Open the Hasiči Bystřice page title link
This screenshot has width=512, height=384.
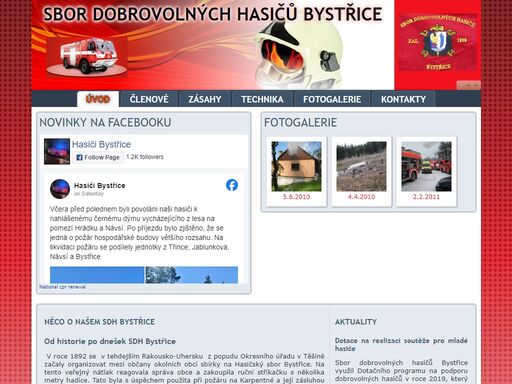coord(101,144)
